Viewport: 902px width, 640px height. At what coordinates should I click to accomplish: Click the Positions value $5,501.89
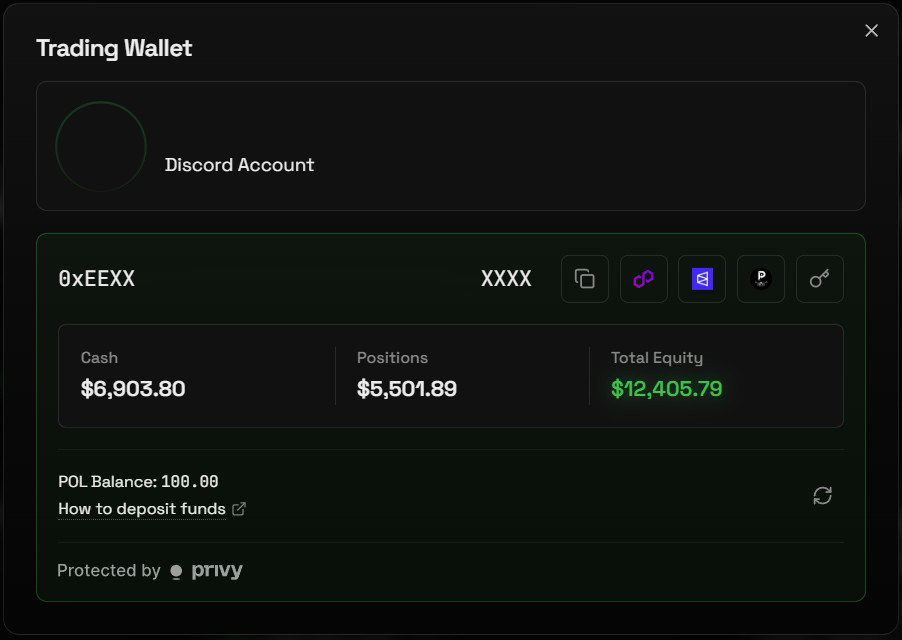(x=407, y=389)
